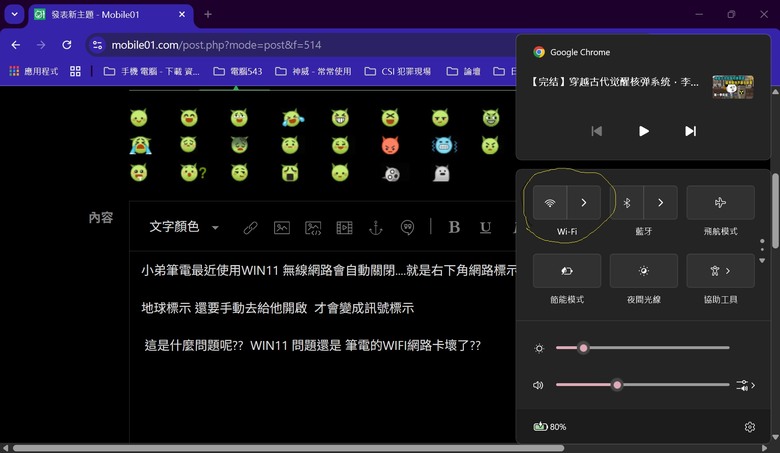Expand the Bluetooth devices chevron
This screenshot has height=453, width=780.
click(661, 202)
